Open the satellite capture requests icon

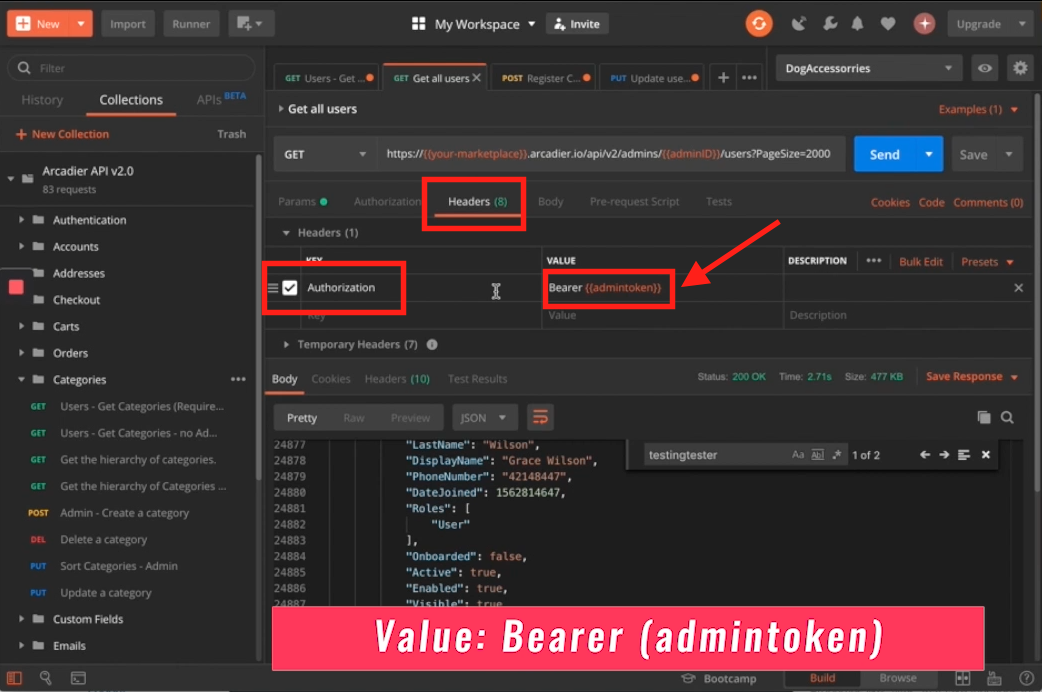point(798,24)
